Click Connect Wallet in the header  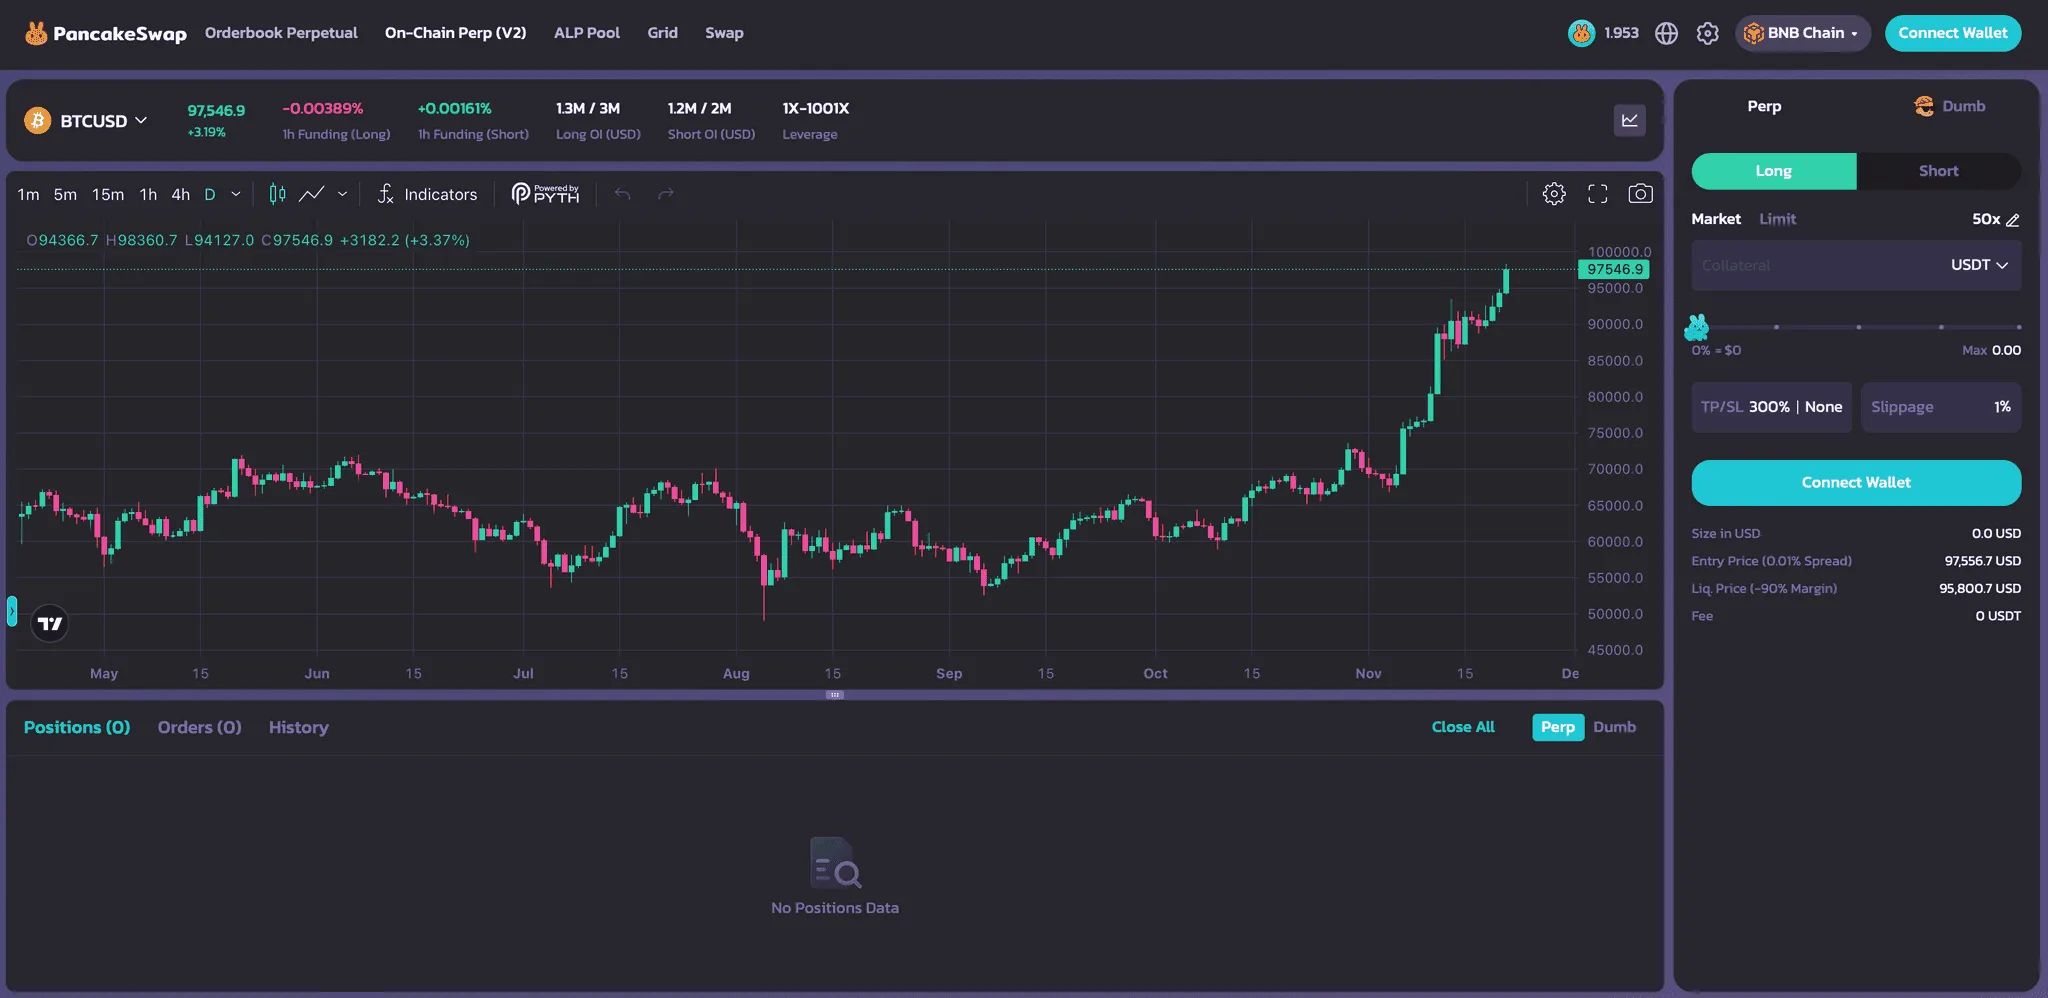pos(1952,33)
